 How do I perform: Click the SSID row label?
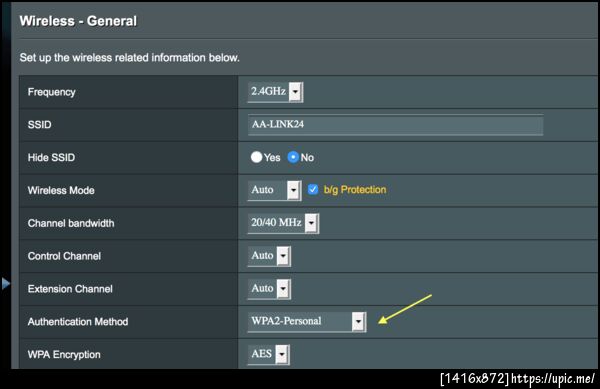pos(39,125)
